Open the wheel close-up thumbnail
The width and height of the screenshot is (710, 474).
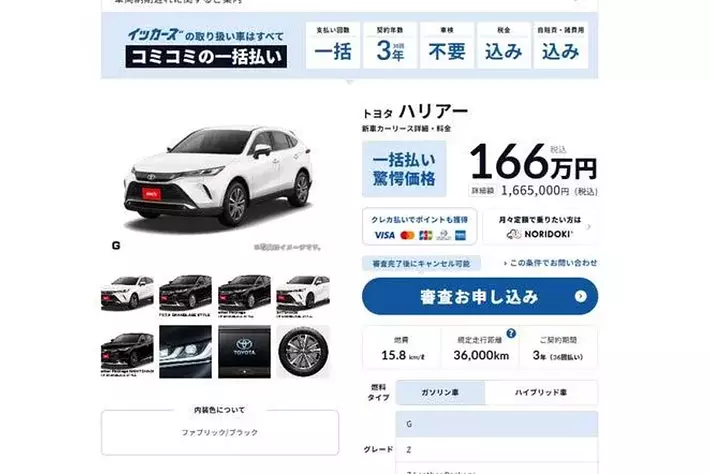[x=303, y=352]
